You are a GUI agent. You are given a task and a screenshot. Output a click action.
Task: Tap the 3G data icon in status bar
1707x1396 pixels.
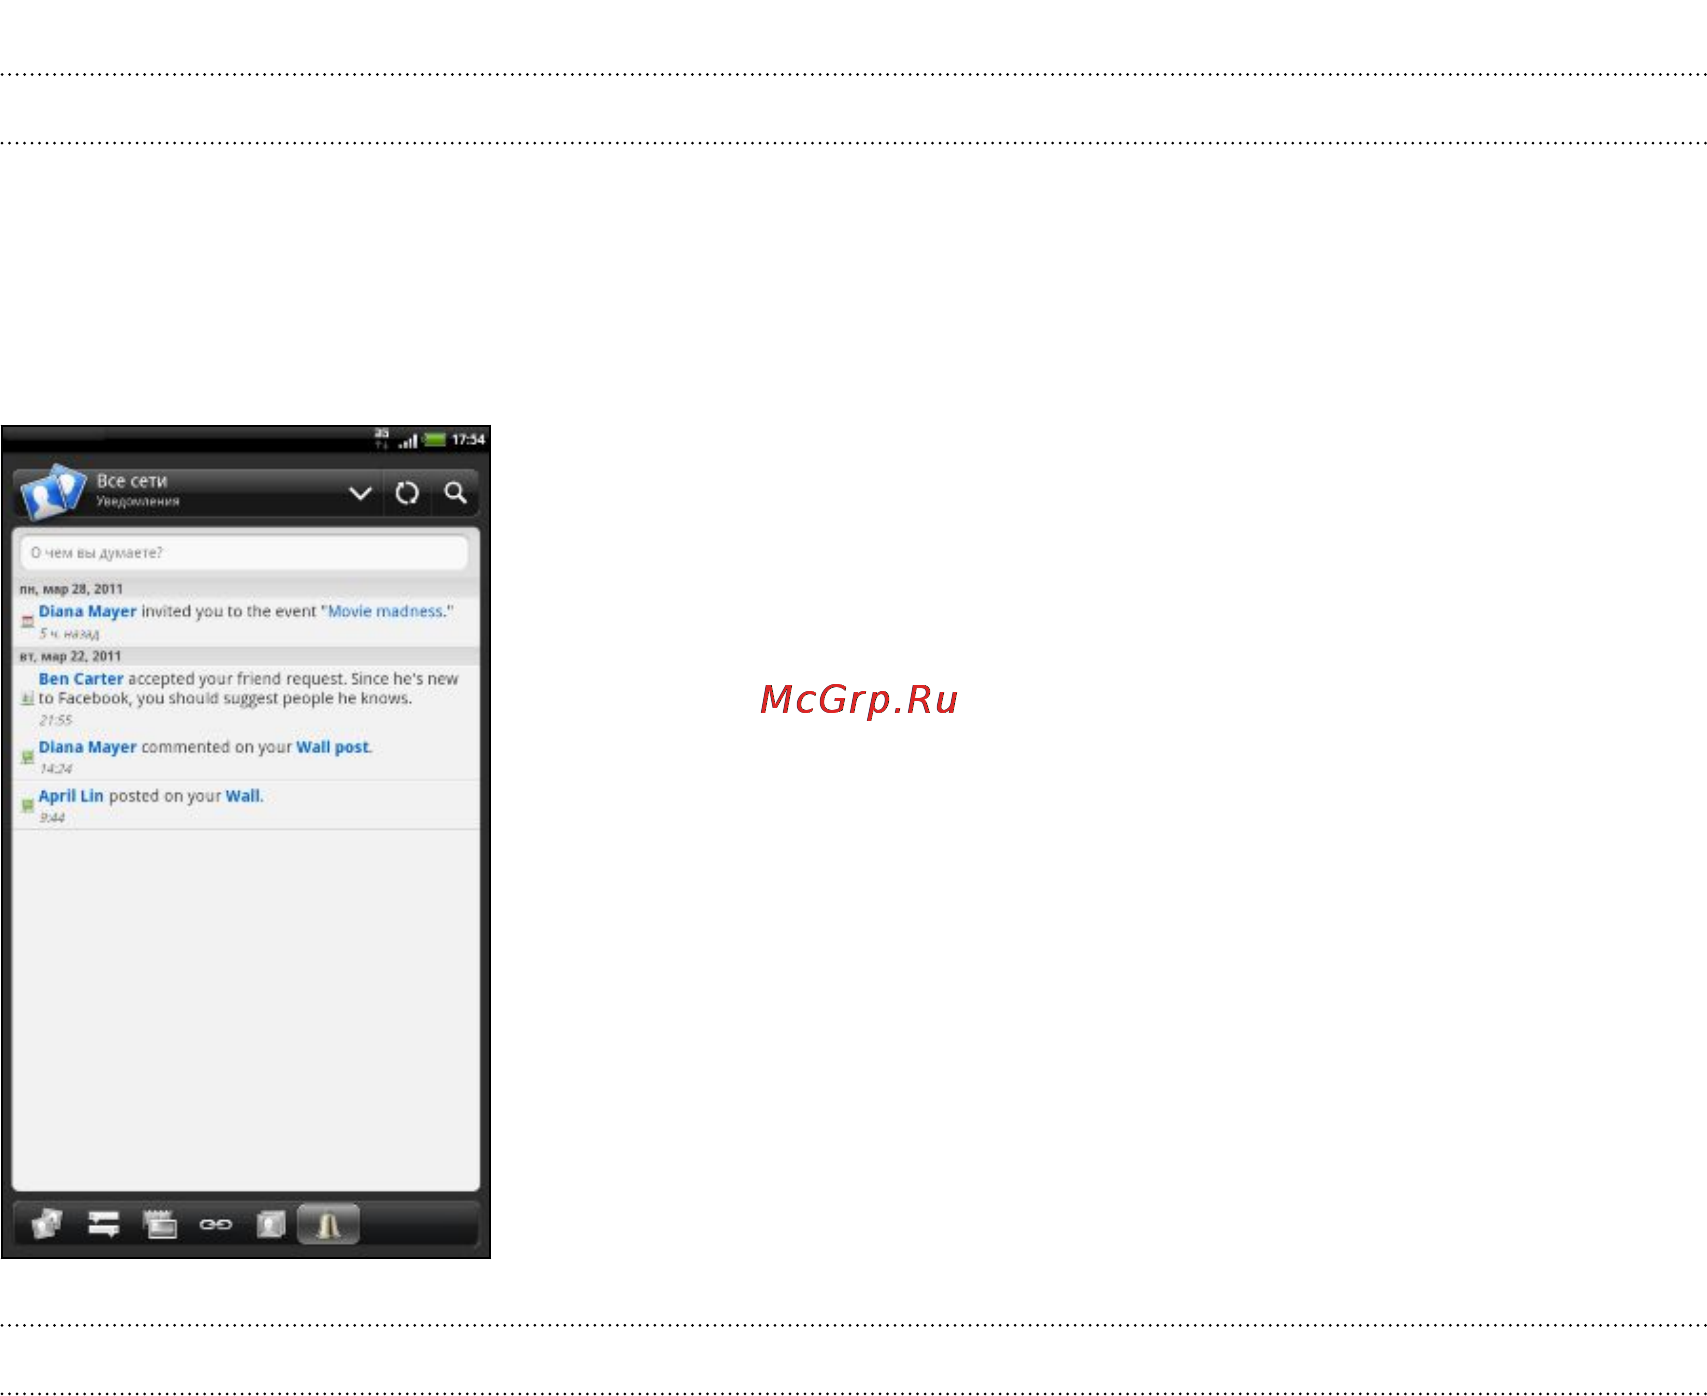pyautogui.click(x=382, y=439)
